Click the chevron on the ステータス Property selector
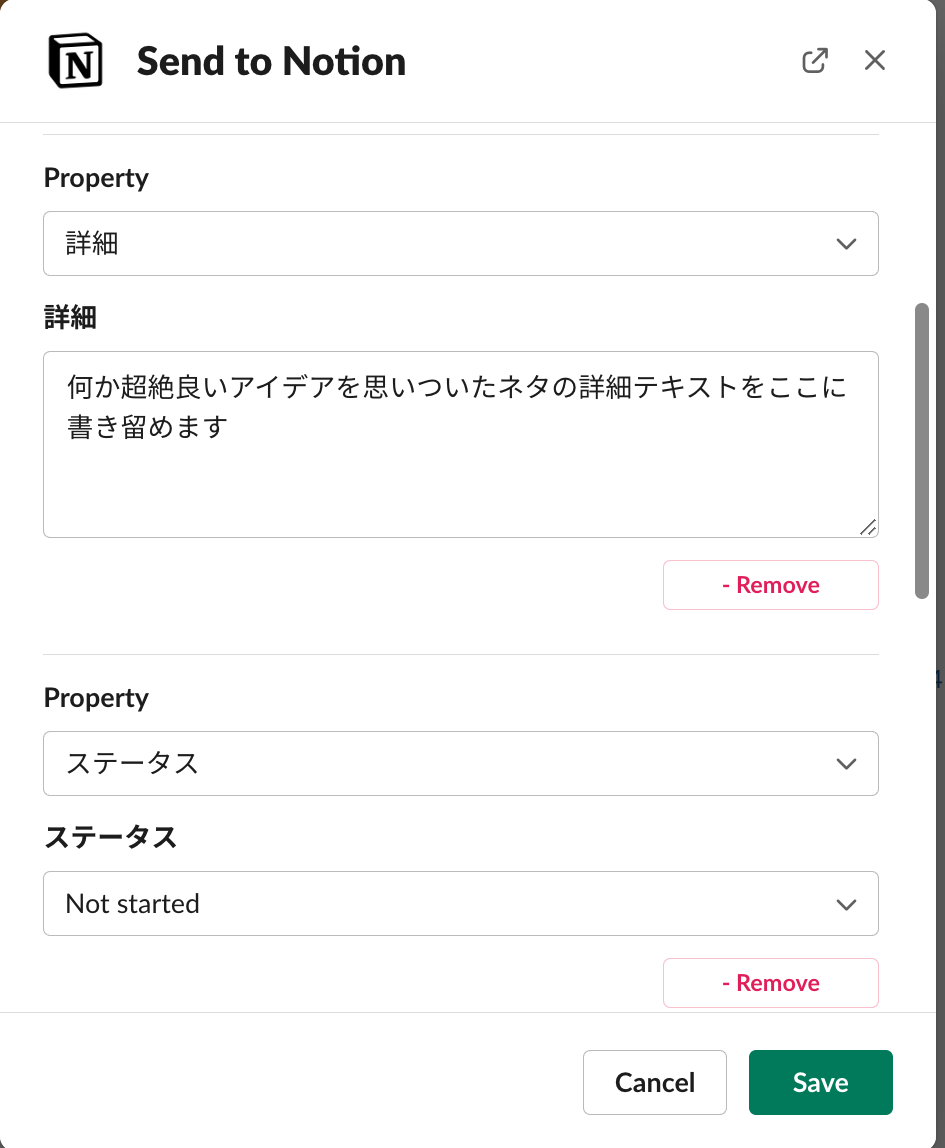945x1148 pixels. pyautogui.click(x=846, y=763)
